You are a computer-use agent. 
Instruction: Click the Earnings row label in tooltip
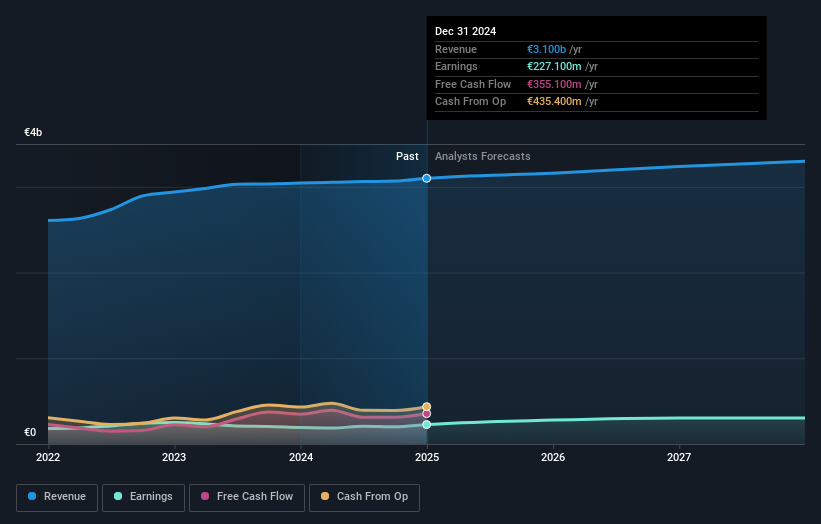456,66
